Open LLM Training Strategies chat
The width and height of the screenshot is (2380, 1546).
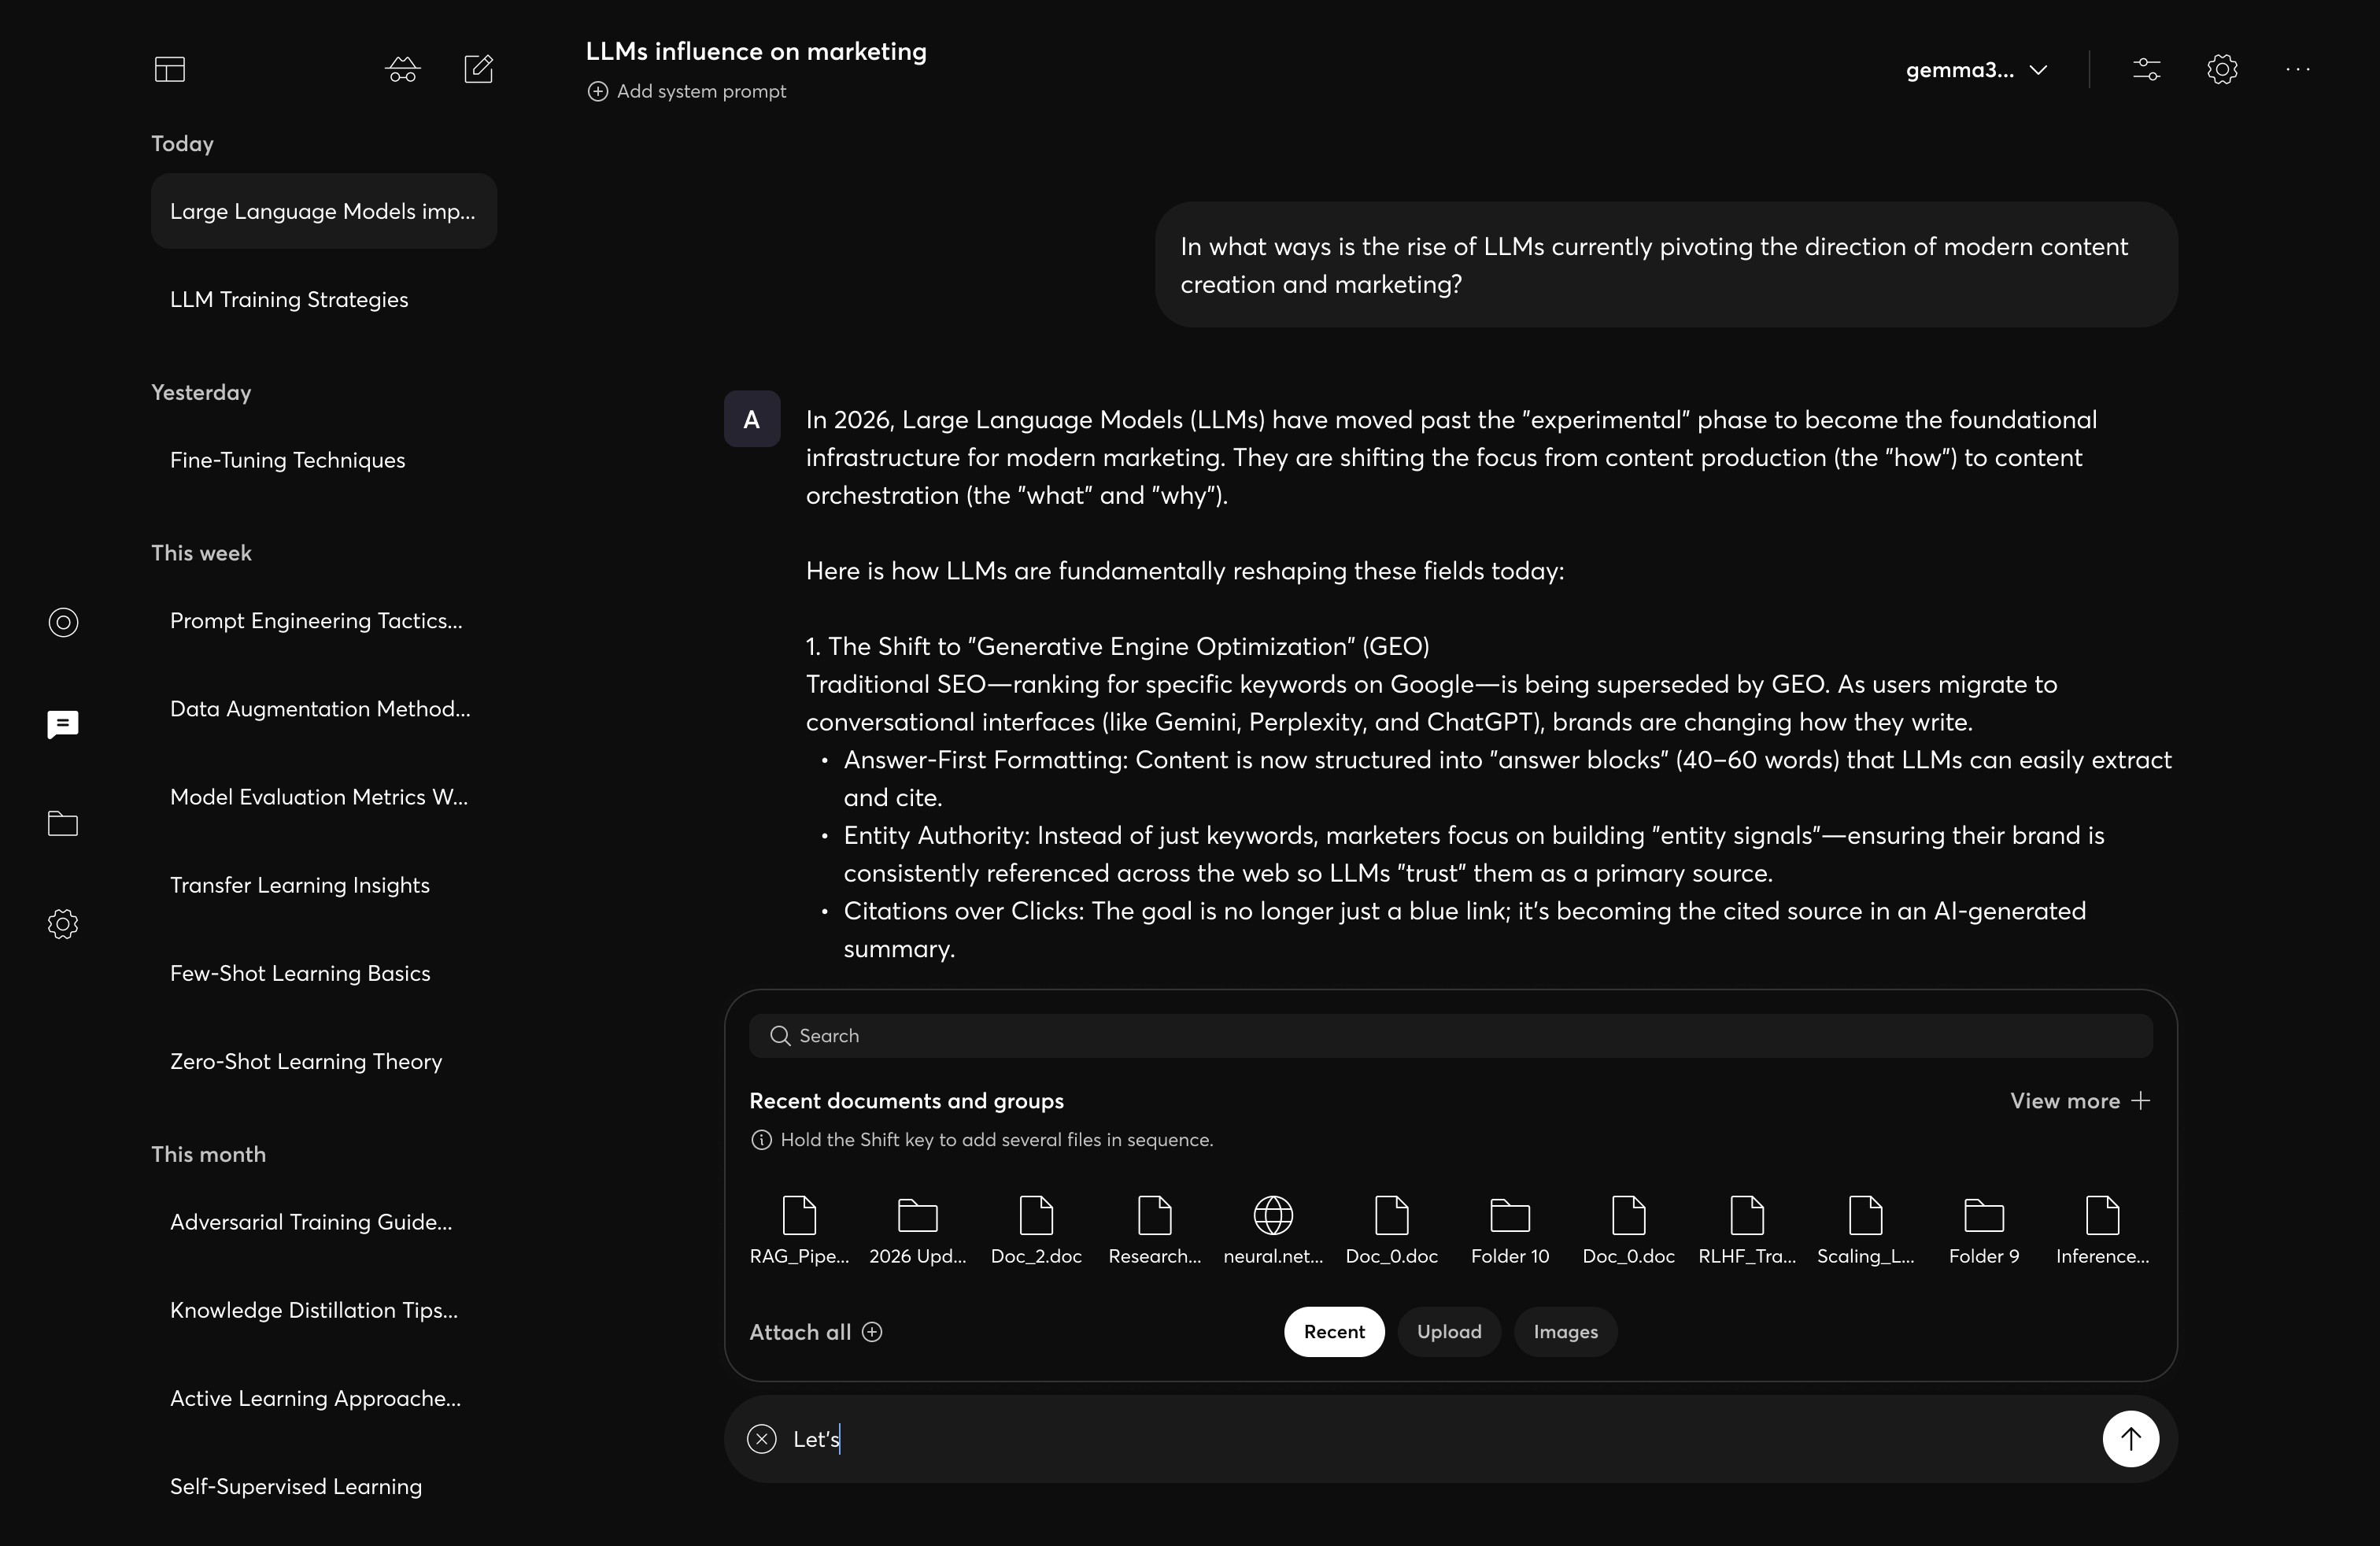pos(289,300)
